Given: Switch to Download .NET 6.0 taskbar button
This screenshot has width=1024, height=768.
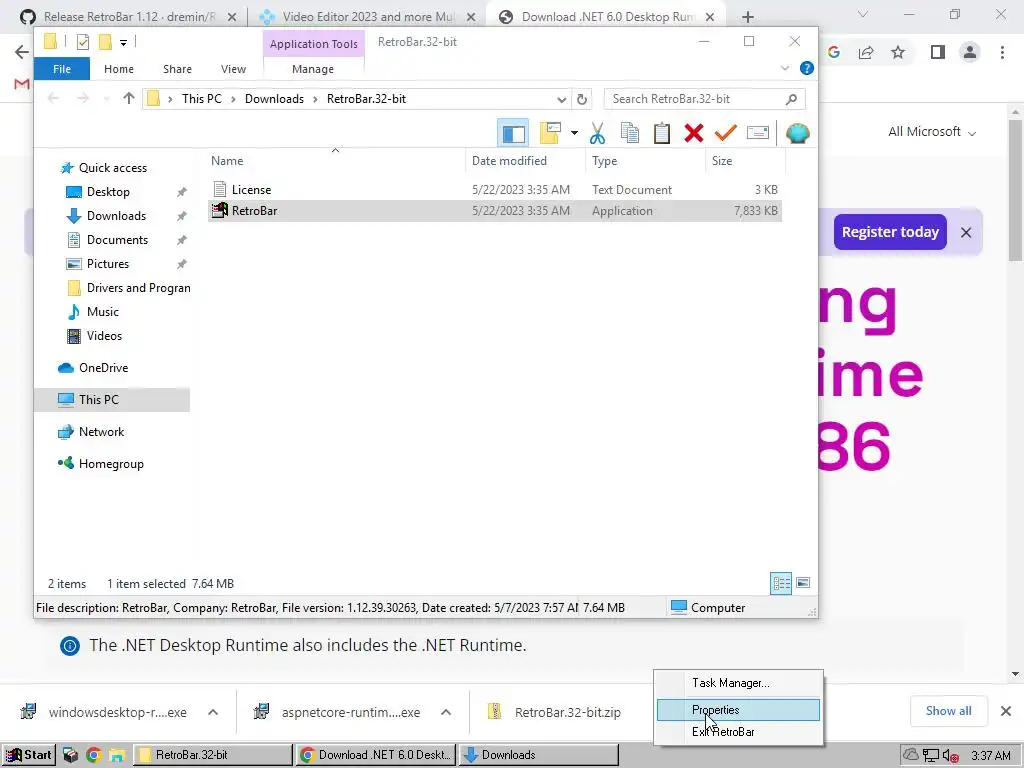Looking at the screenshot, I should pyautogui.click(x=376, y=755).
